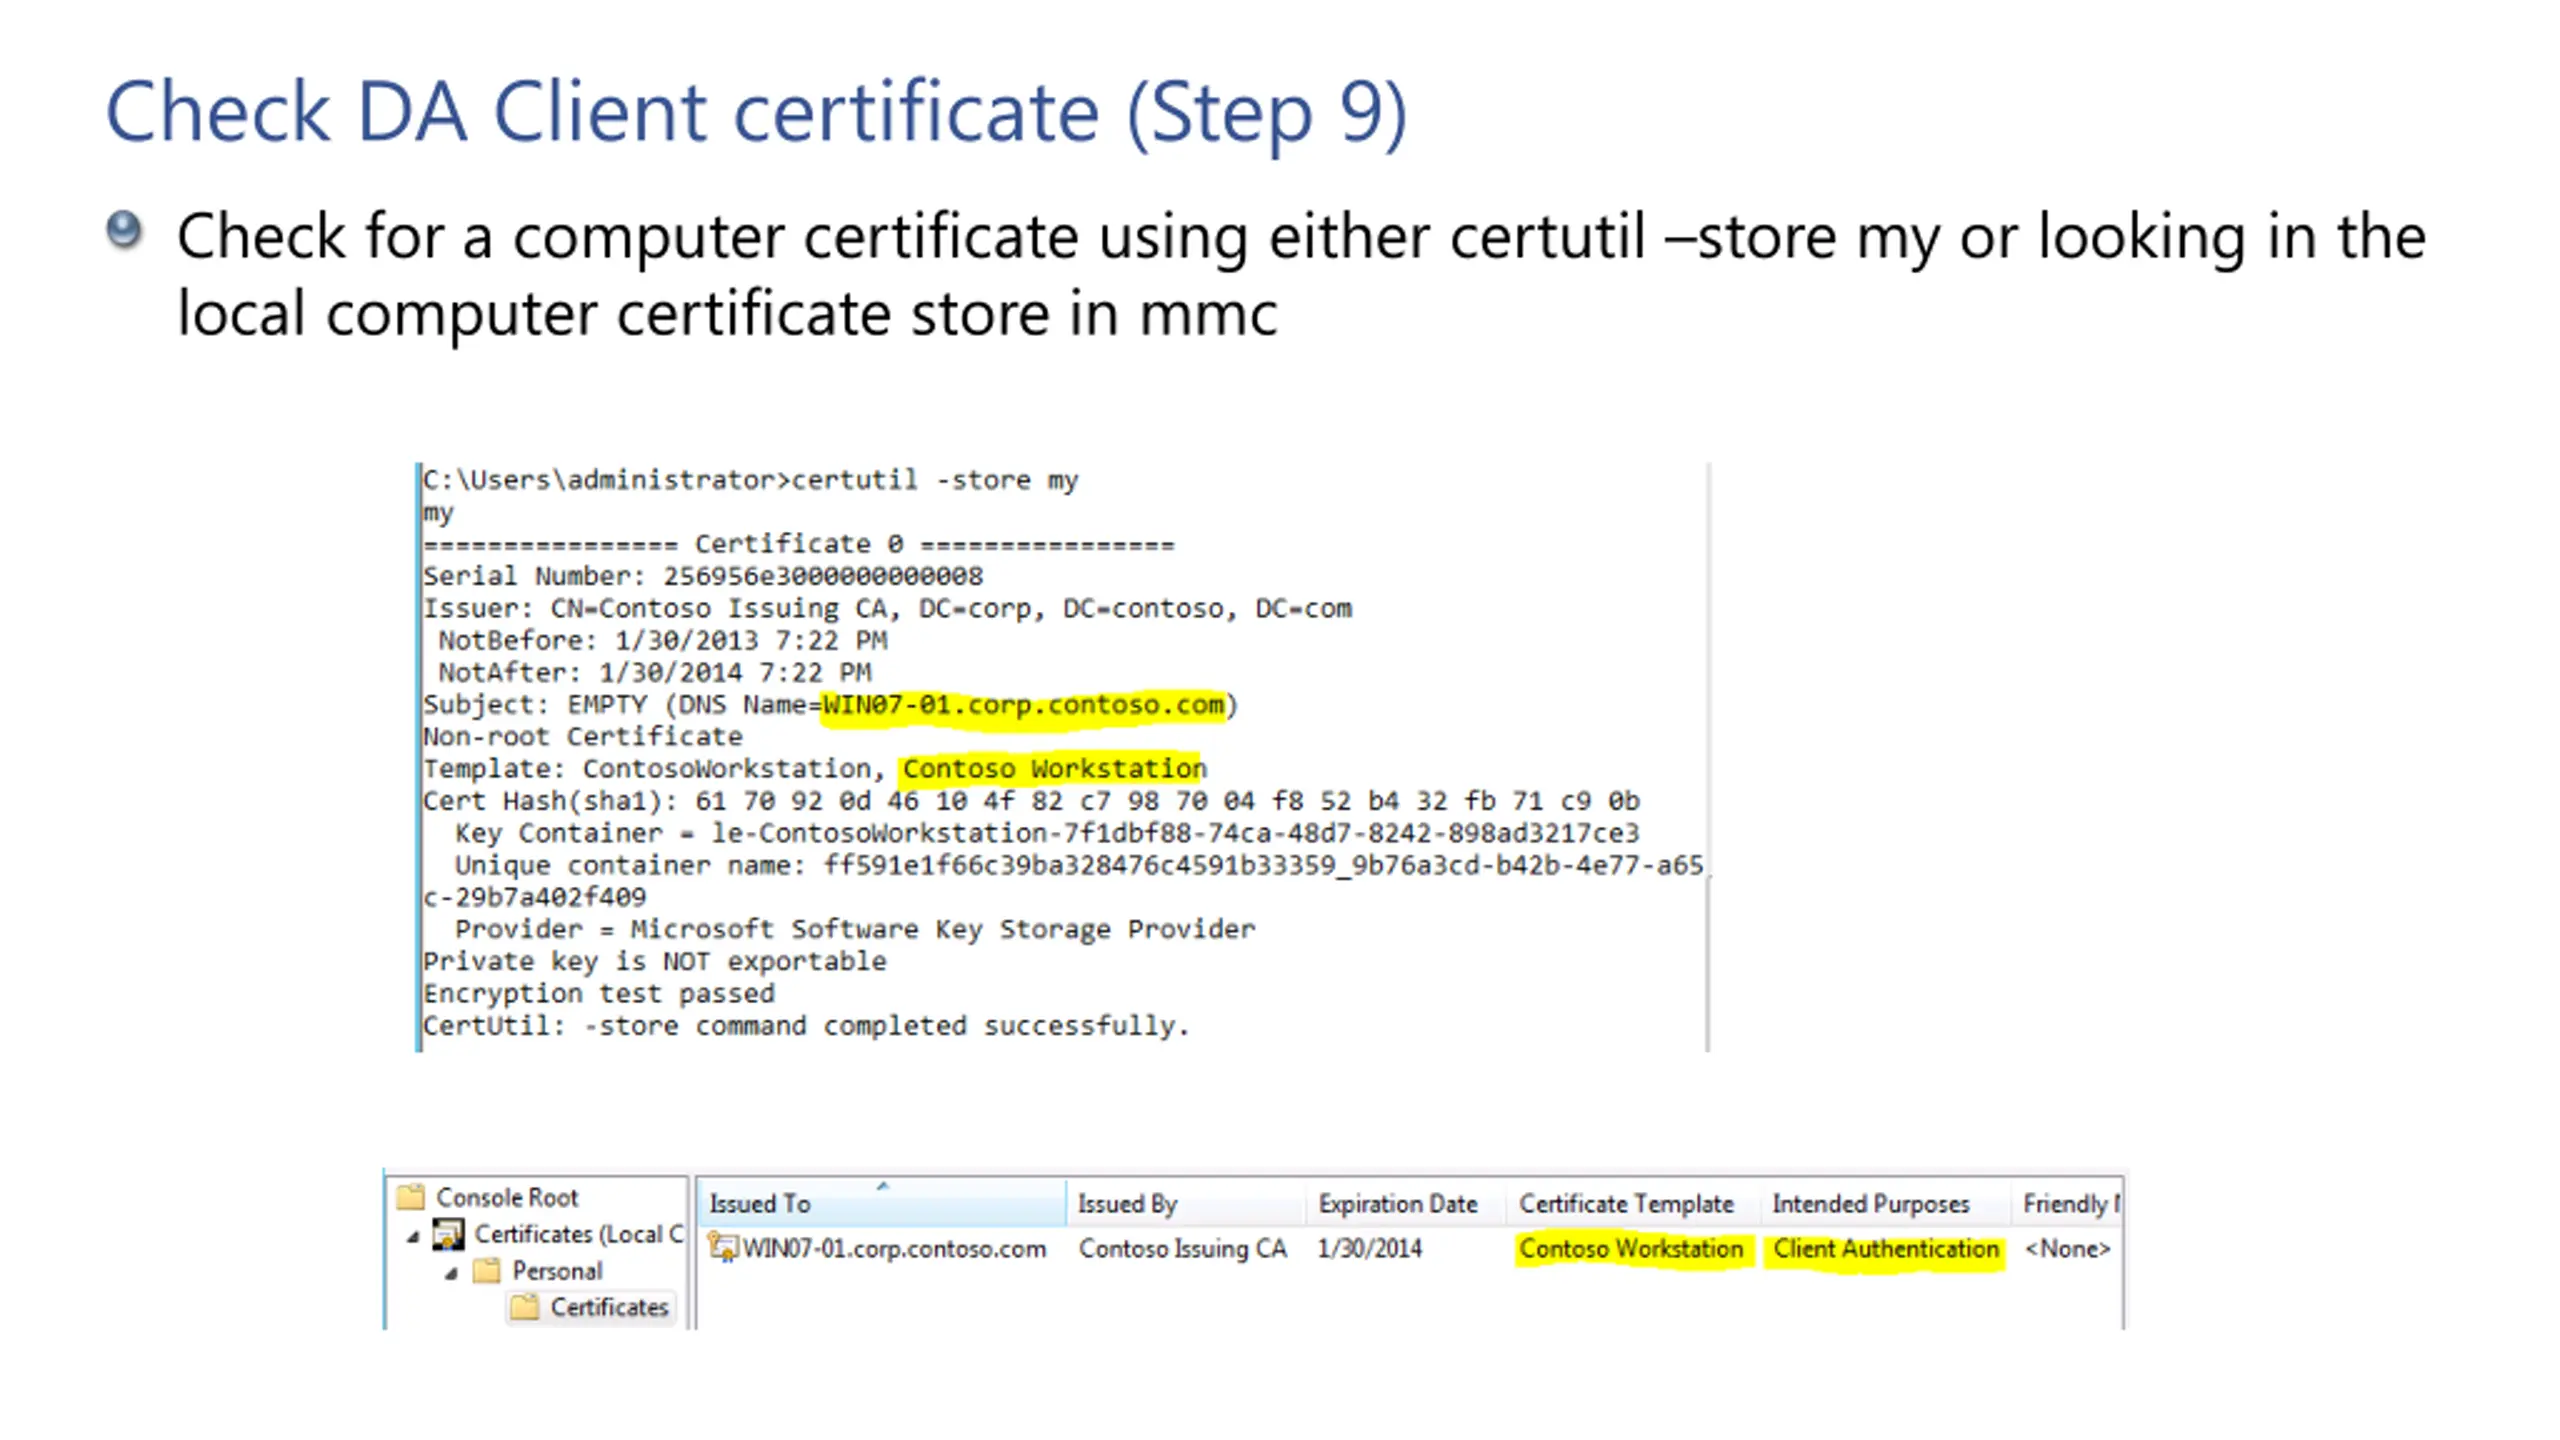The height and width of the screenshot is (1440, 2560).
Task: Click the WIN07-01 certificate row icon
Action: click(x=722, y=1248)
